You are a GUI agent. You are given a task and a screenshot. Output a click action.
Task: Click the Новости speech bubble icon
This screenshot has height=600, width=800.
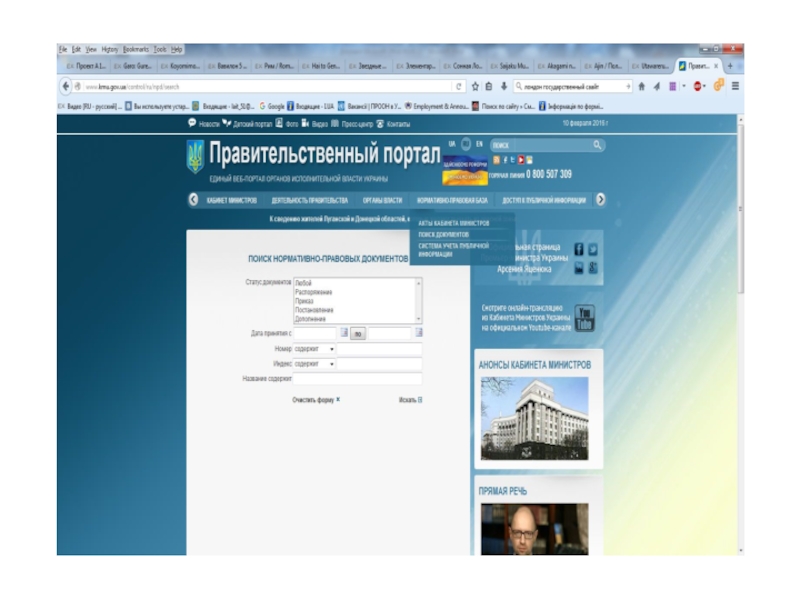192,123
